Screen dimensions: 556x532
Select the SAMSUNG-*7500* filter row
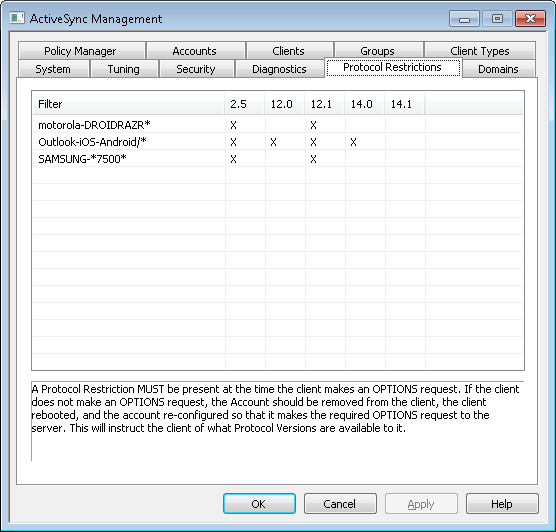click(x=278, y=159)
